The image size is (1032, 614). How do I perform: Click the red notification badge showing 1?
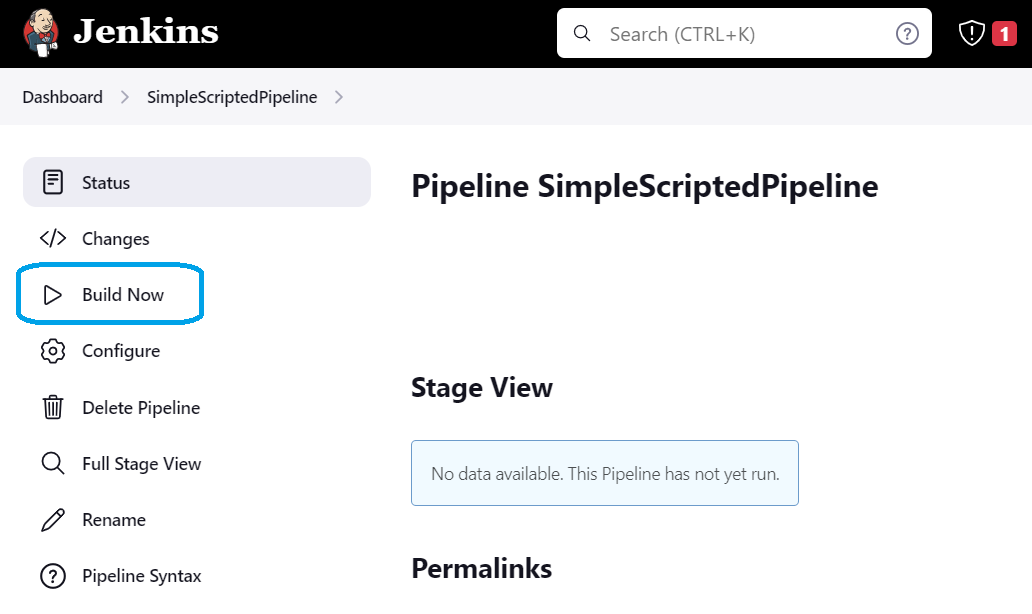(x=1004, y=34)
